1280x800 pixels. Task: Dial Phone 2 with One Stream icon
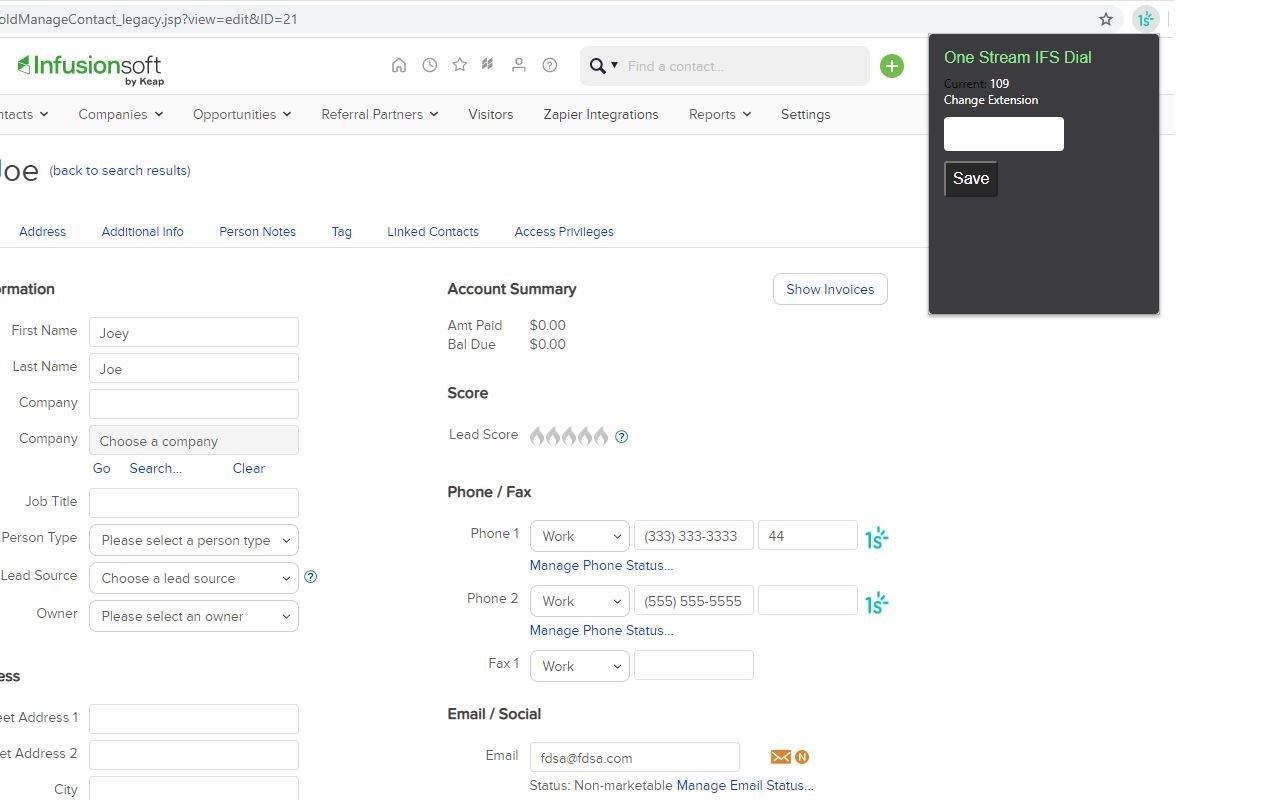click(x=877, y=603)
